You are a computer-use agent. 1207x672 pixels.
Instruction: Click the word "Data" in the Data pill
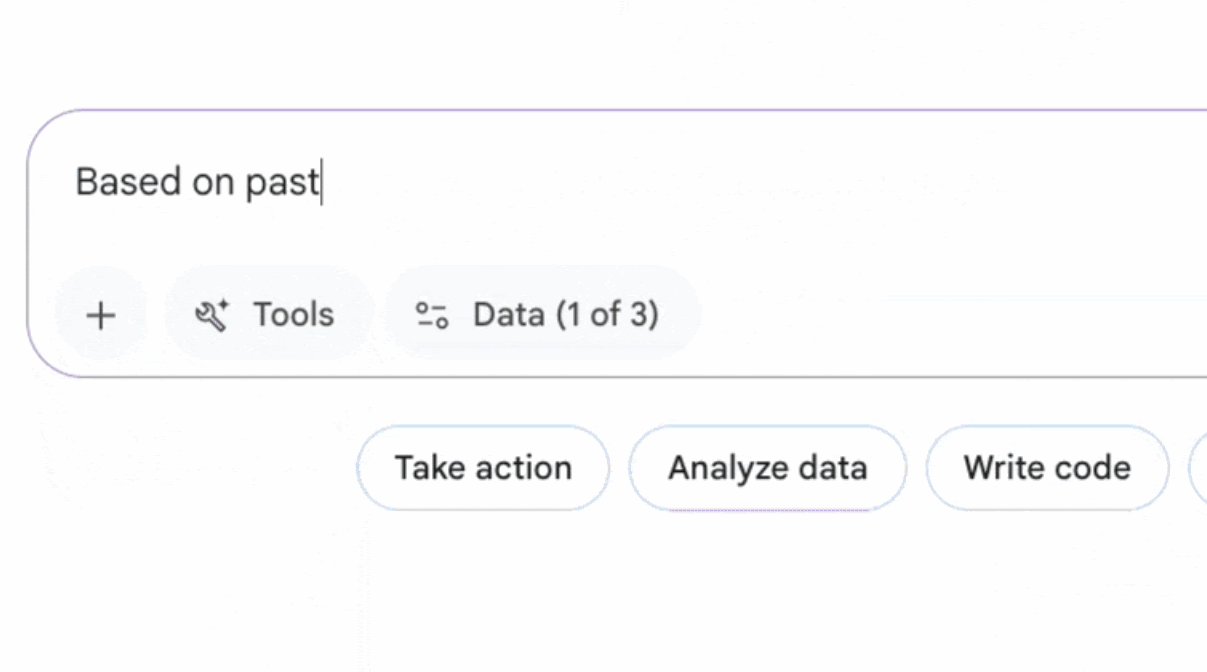[509, 315]
